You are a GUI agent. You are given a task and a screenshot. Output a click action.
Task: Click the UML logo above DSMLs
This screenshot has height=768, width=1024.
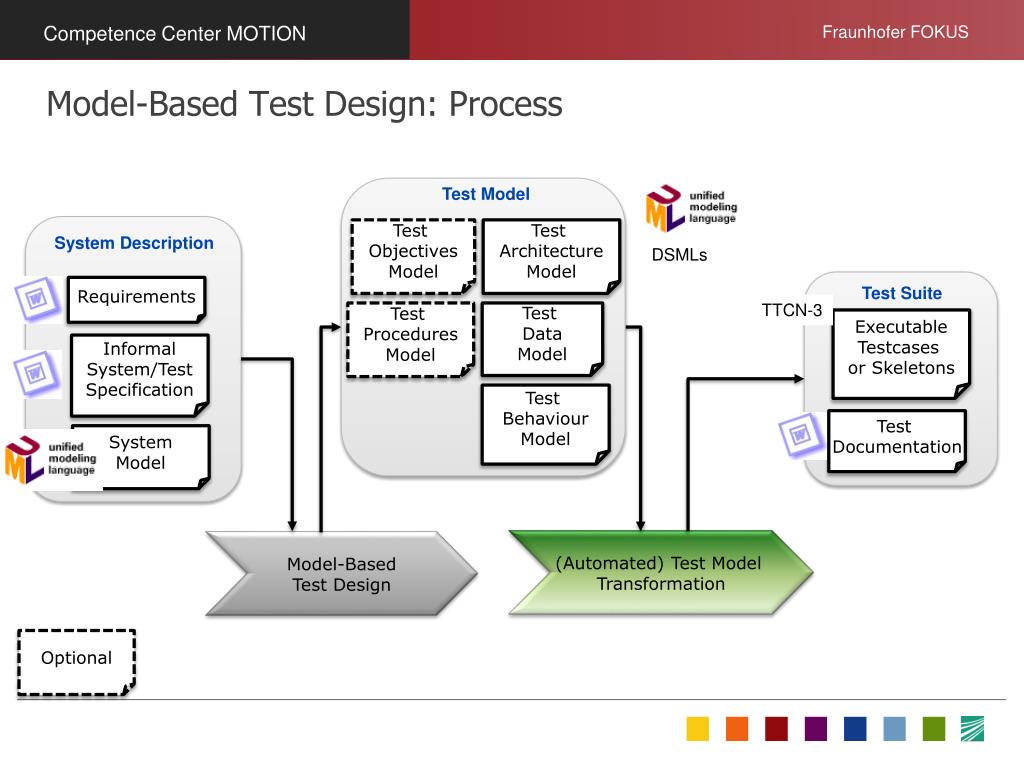pos(692,208)
